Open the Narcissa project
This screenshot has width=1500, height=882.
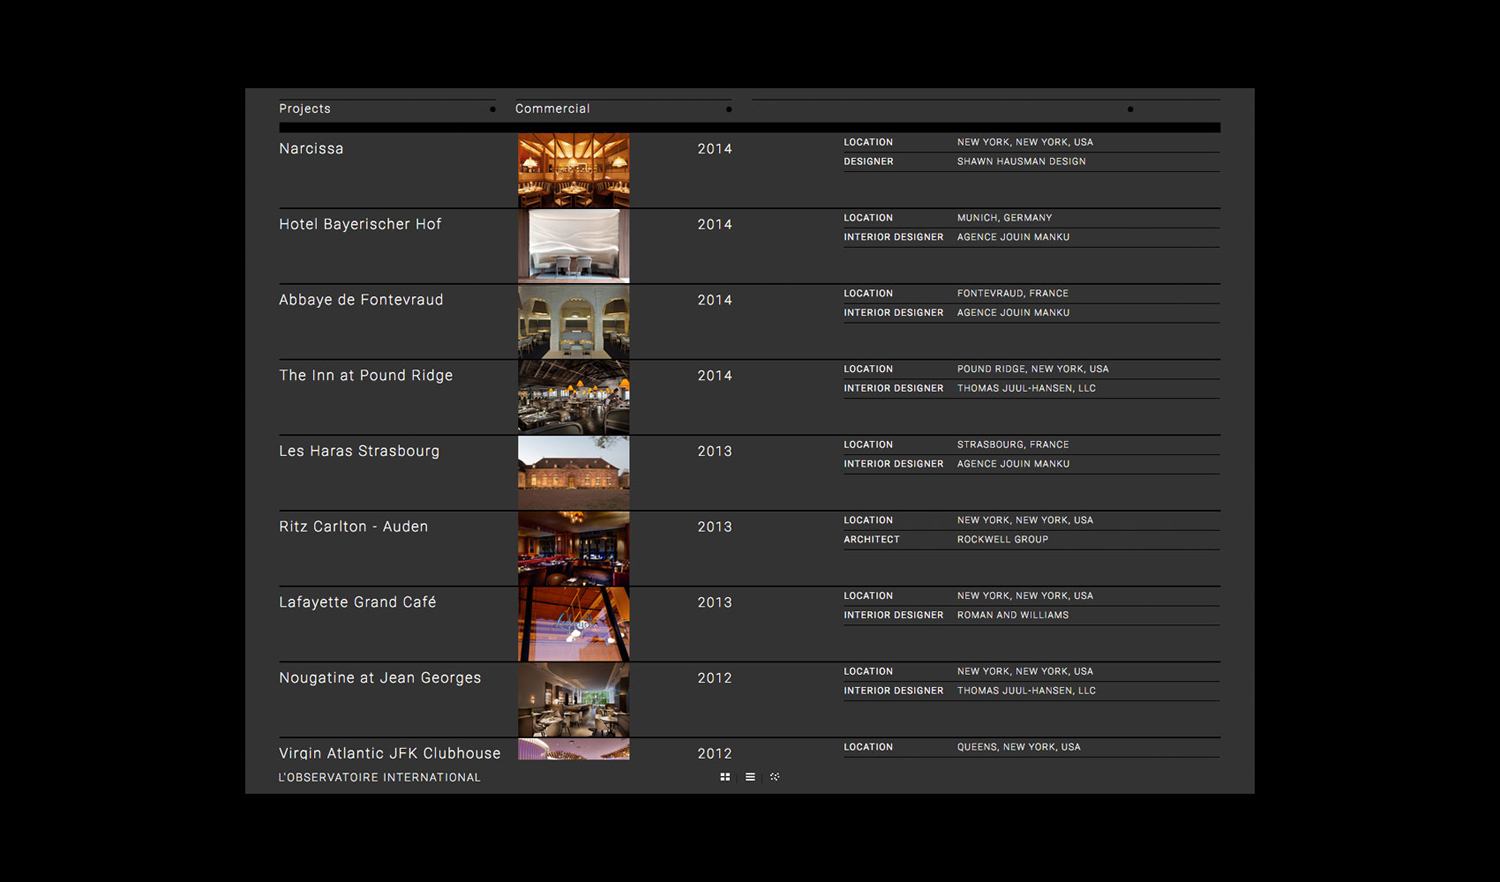tap(311, 149)
